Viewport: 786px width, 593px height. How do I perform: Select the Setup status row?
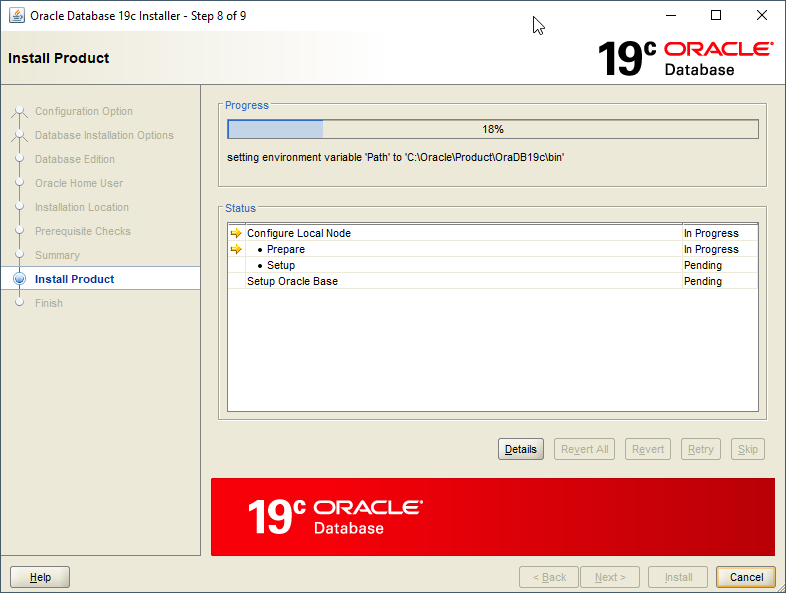[493, 265]
